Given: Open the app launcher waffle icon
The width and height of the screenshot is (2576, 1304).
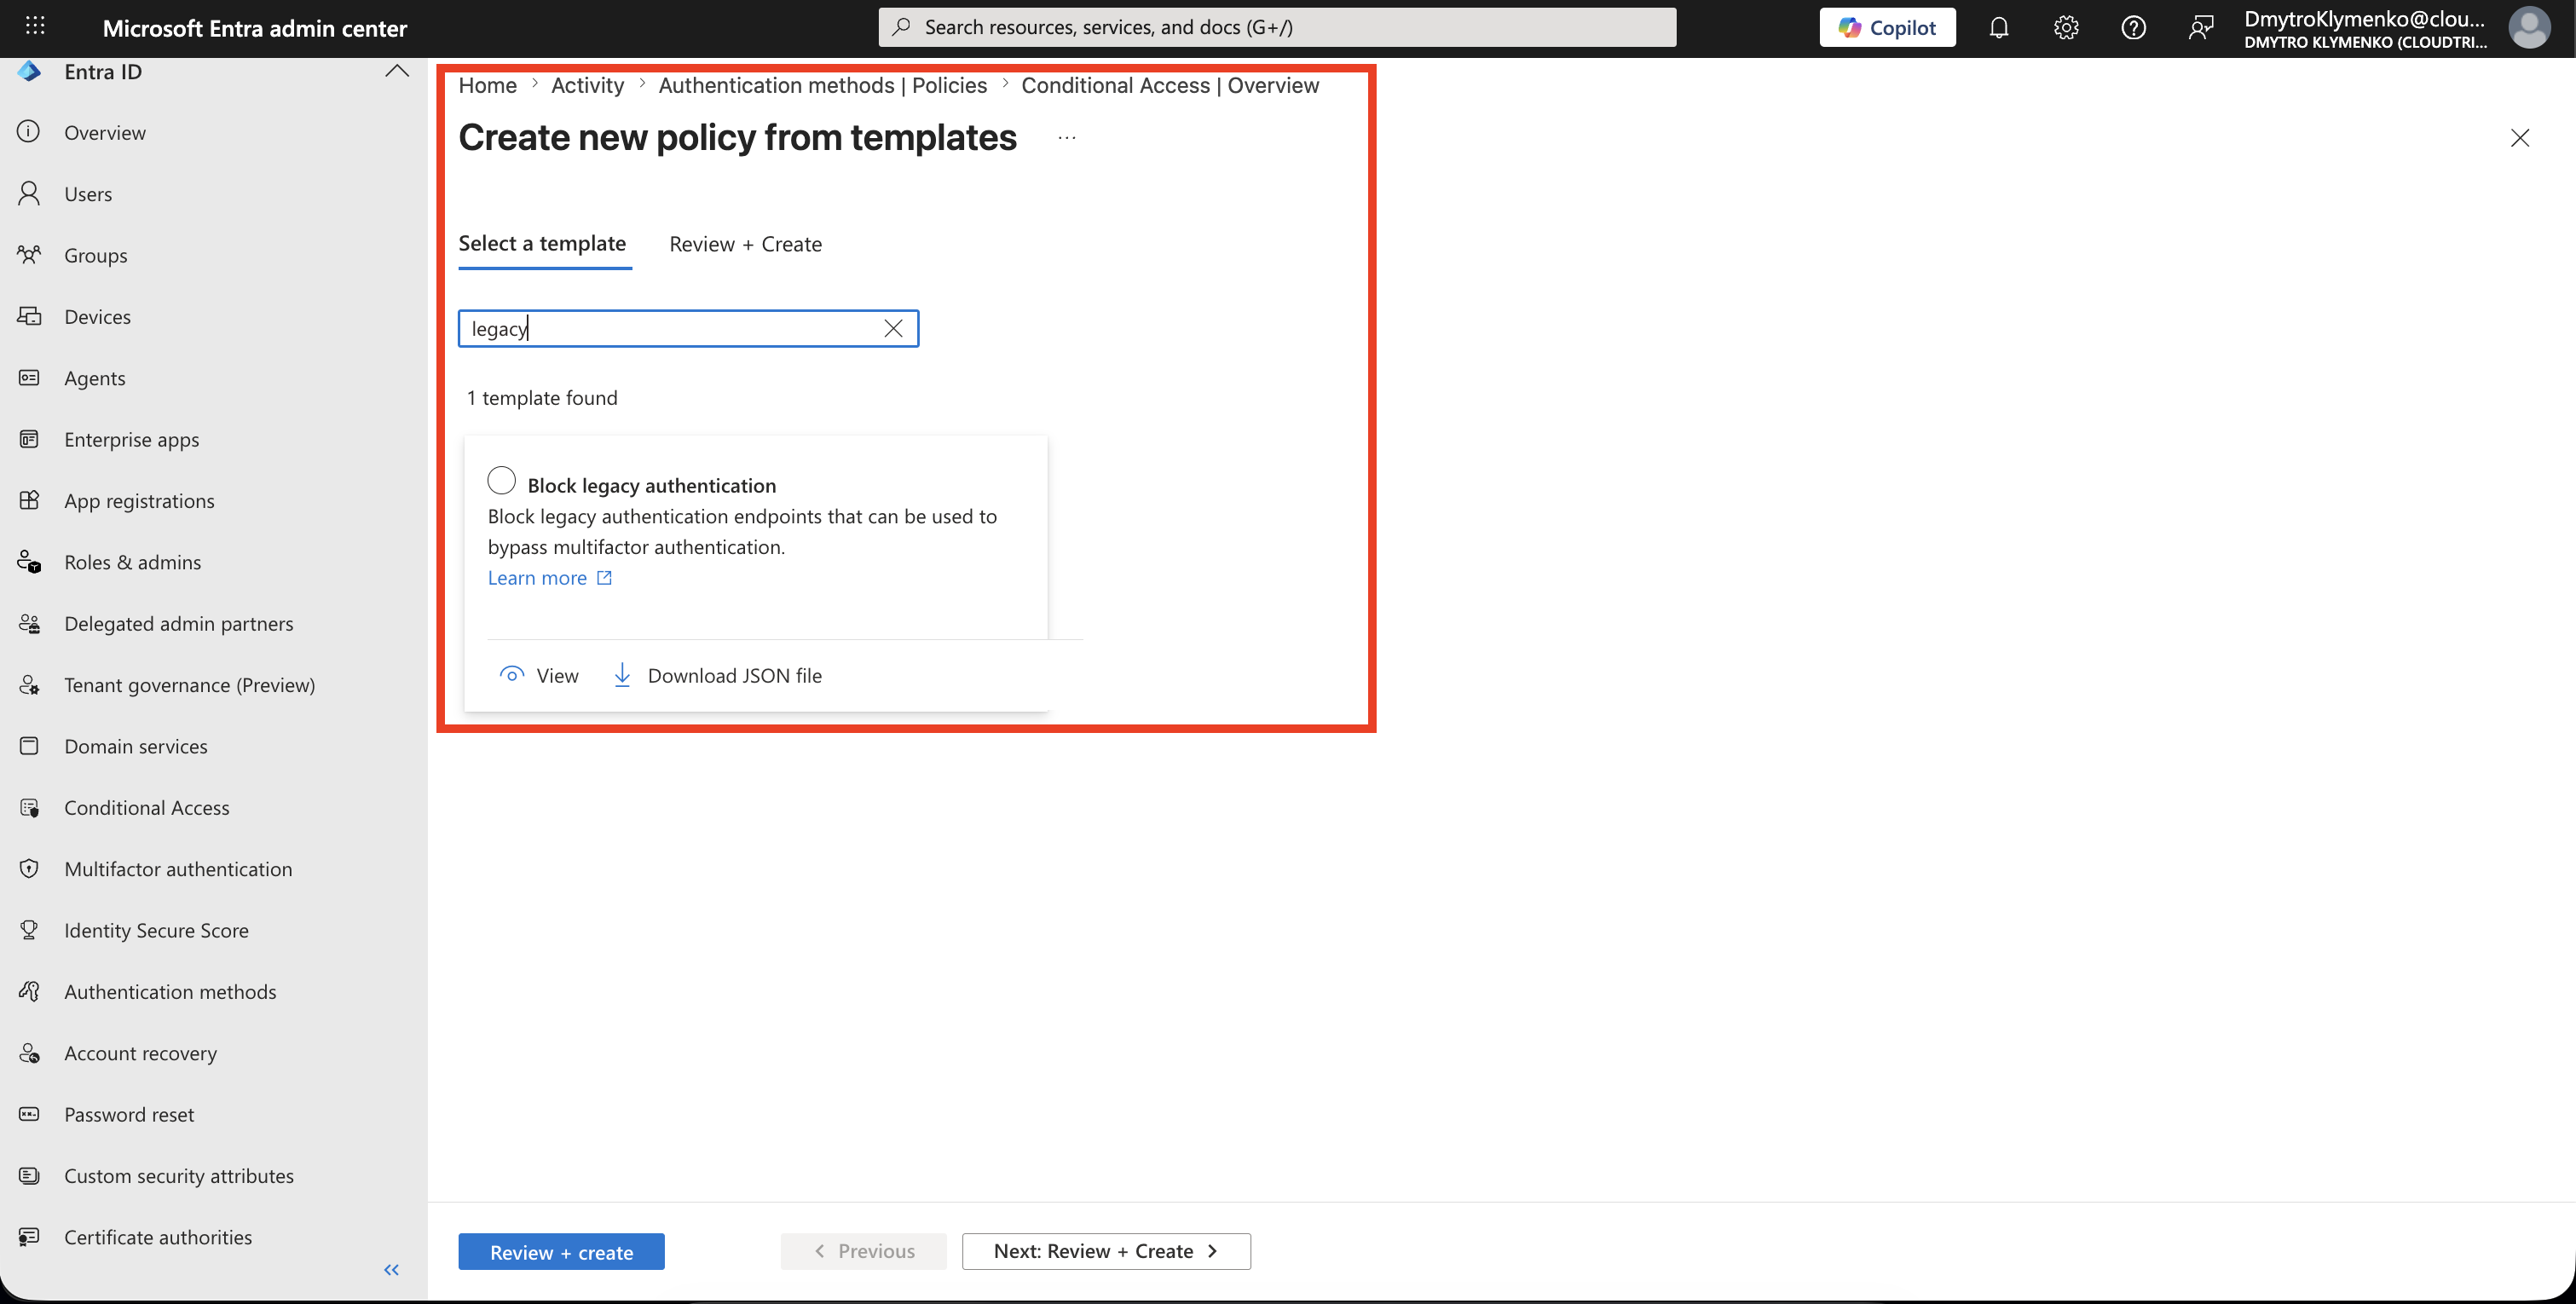Looking at the screenshot, I should [35, 27].
